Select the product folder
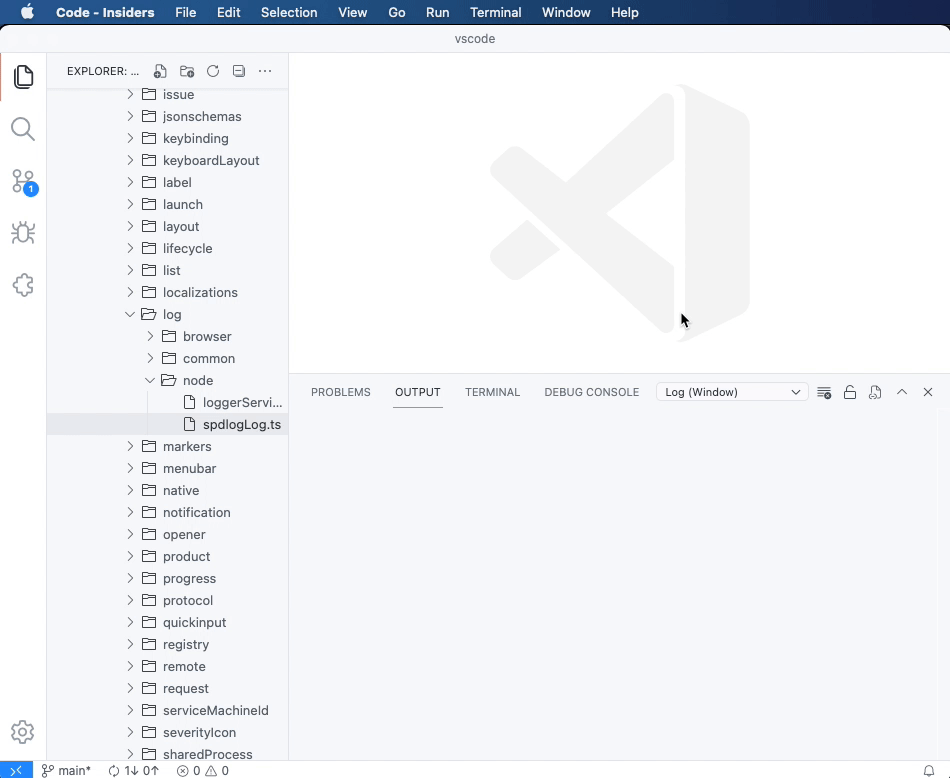The width and height of the screenshot is (950, 778). pos(168,556)
